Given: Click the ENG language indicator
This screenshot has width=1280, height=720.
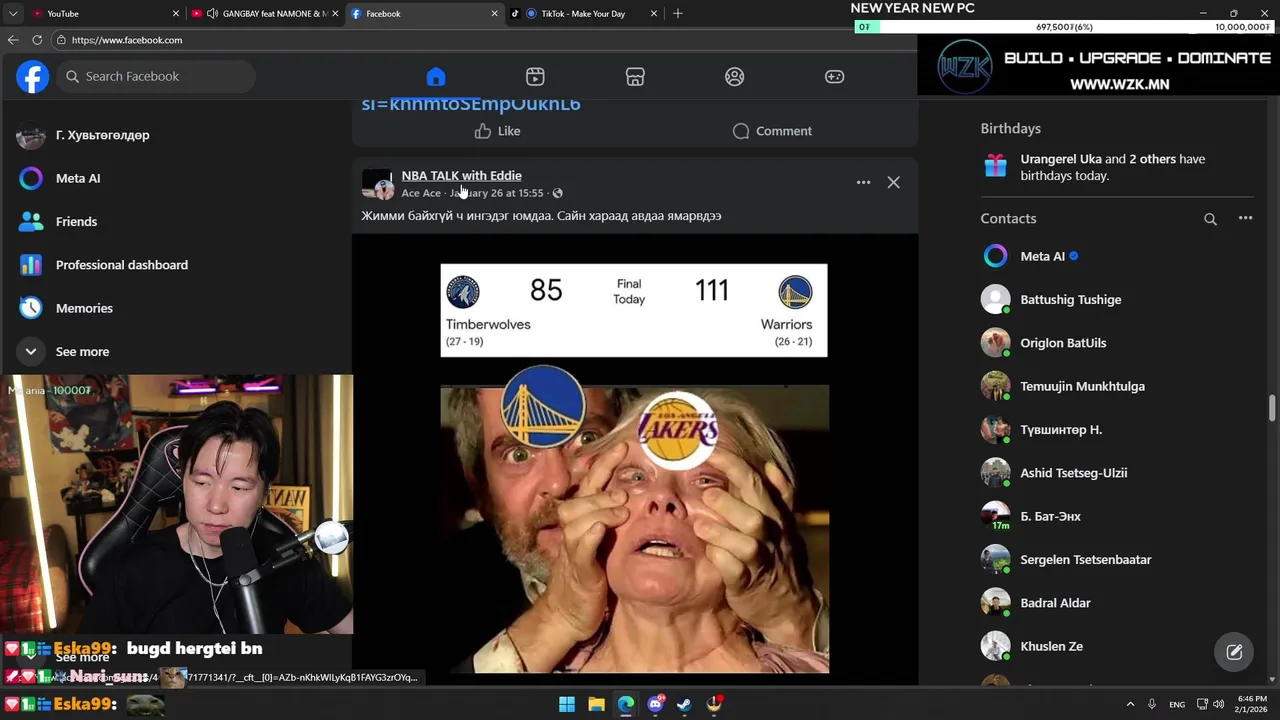Looking at the screenshot, I should tap(1177, 704).
